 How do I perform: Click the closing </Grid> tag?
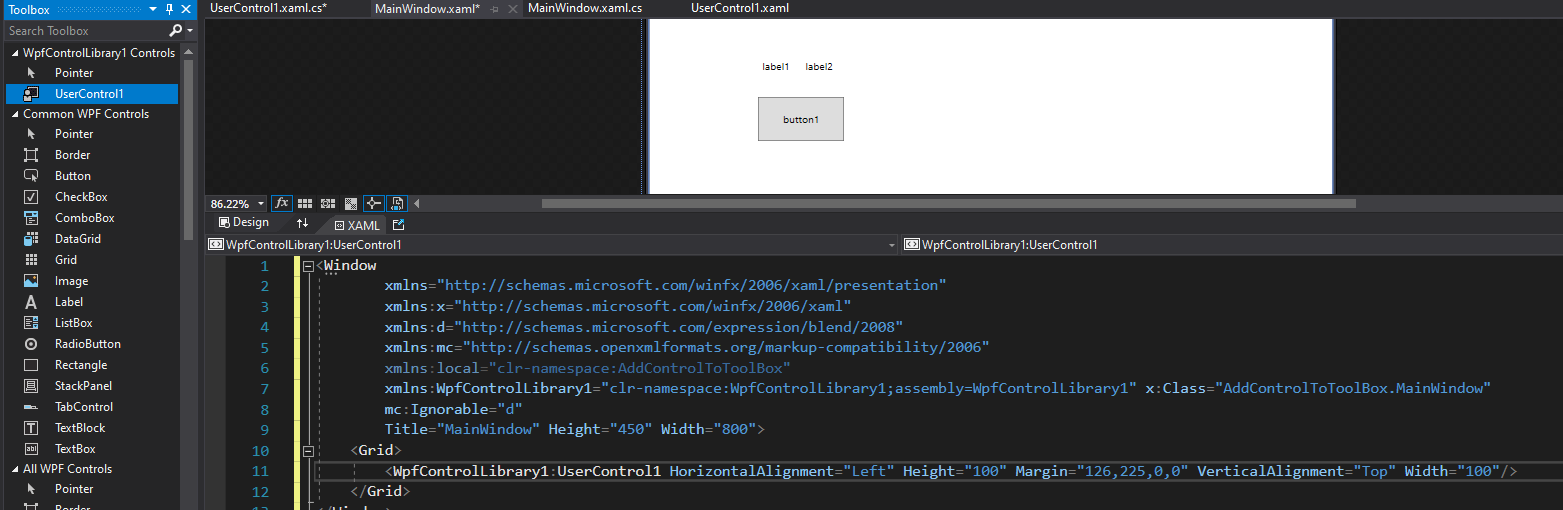tap(380, 492)
